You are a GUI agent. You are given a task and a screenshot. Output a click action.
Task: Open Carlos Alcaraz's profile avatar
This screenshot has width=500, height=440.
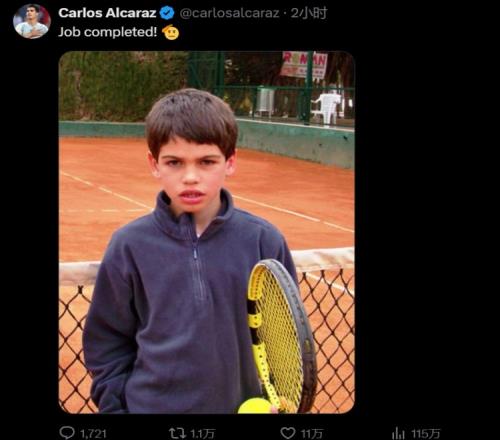32,21
